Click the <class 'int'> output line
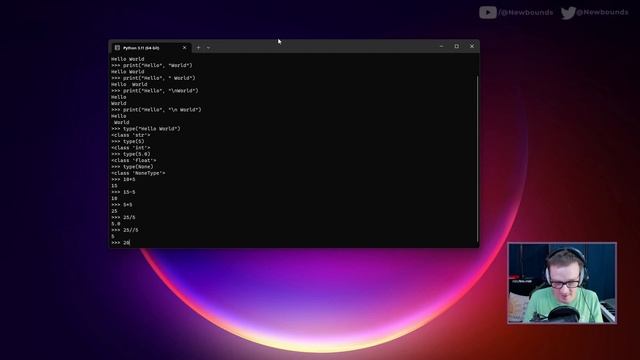 [131, 148]
